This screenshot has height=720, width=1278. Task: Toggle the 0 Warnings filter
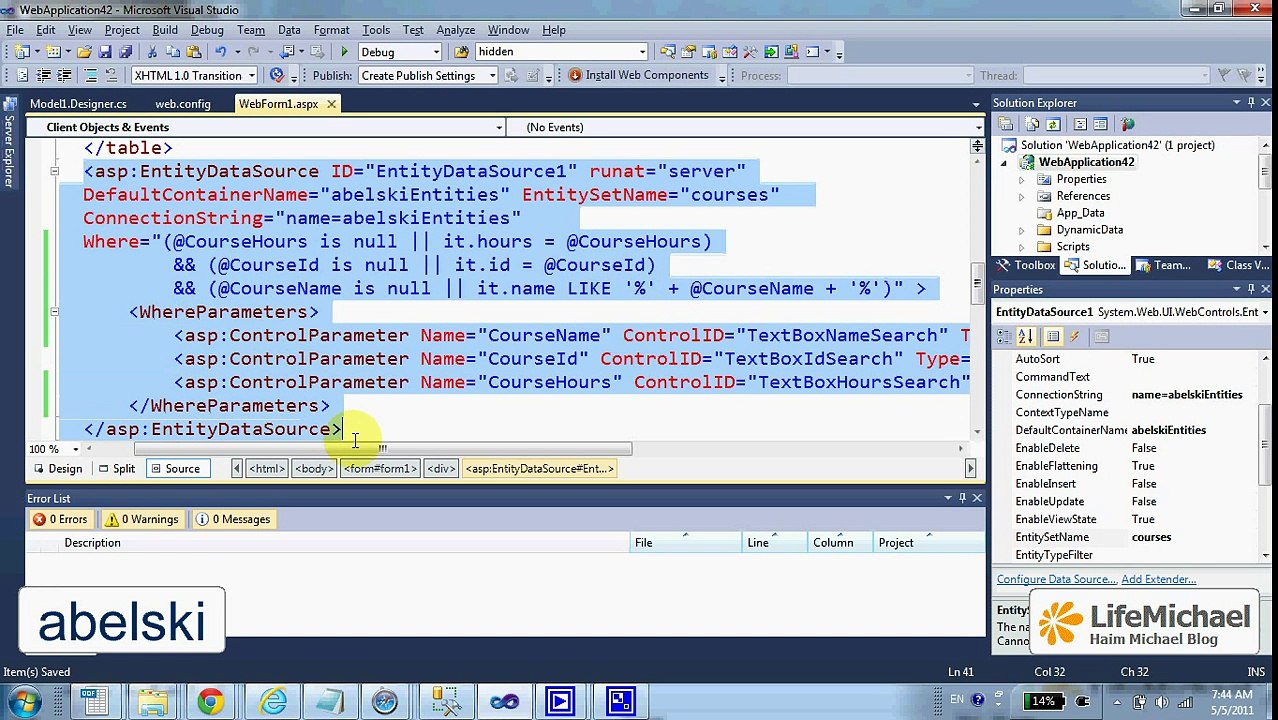(143, 519)
